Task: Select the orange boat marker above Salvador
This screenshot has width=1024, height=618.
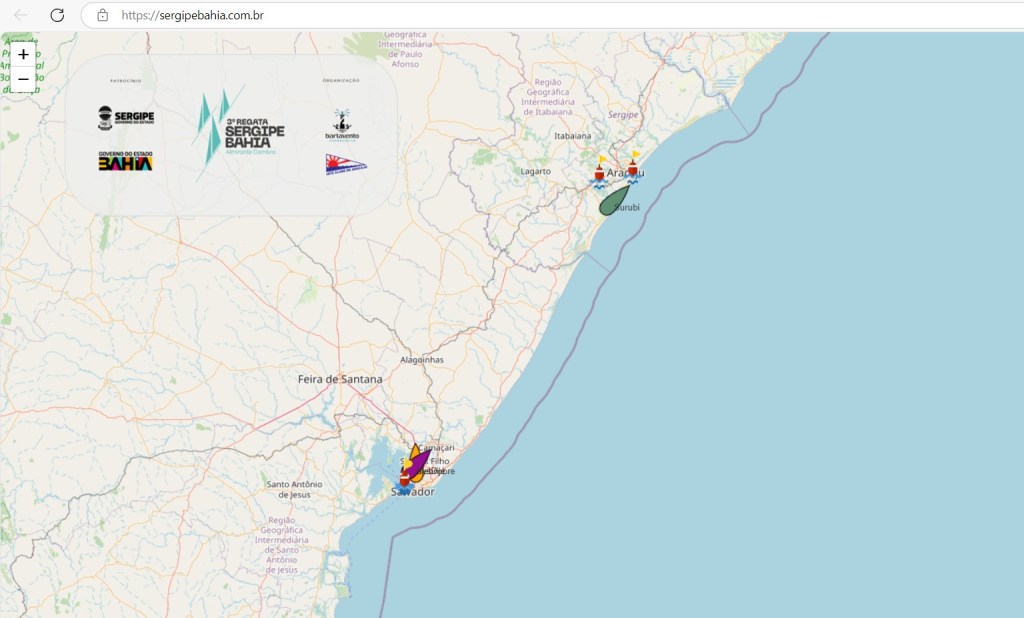Action: pyautogui.click(x=414, y=451)
